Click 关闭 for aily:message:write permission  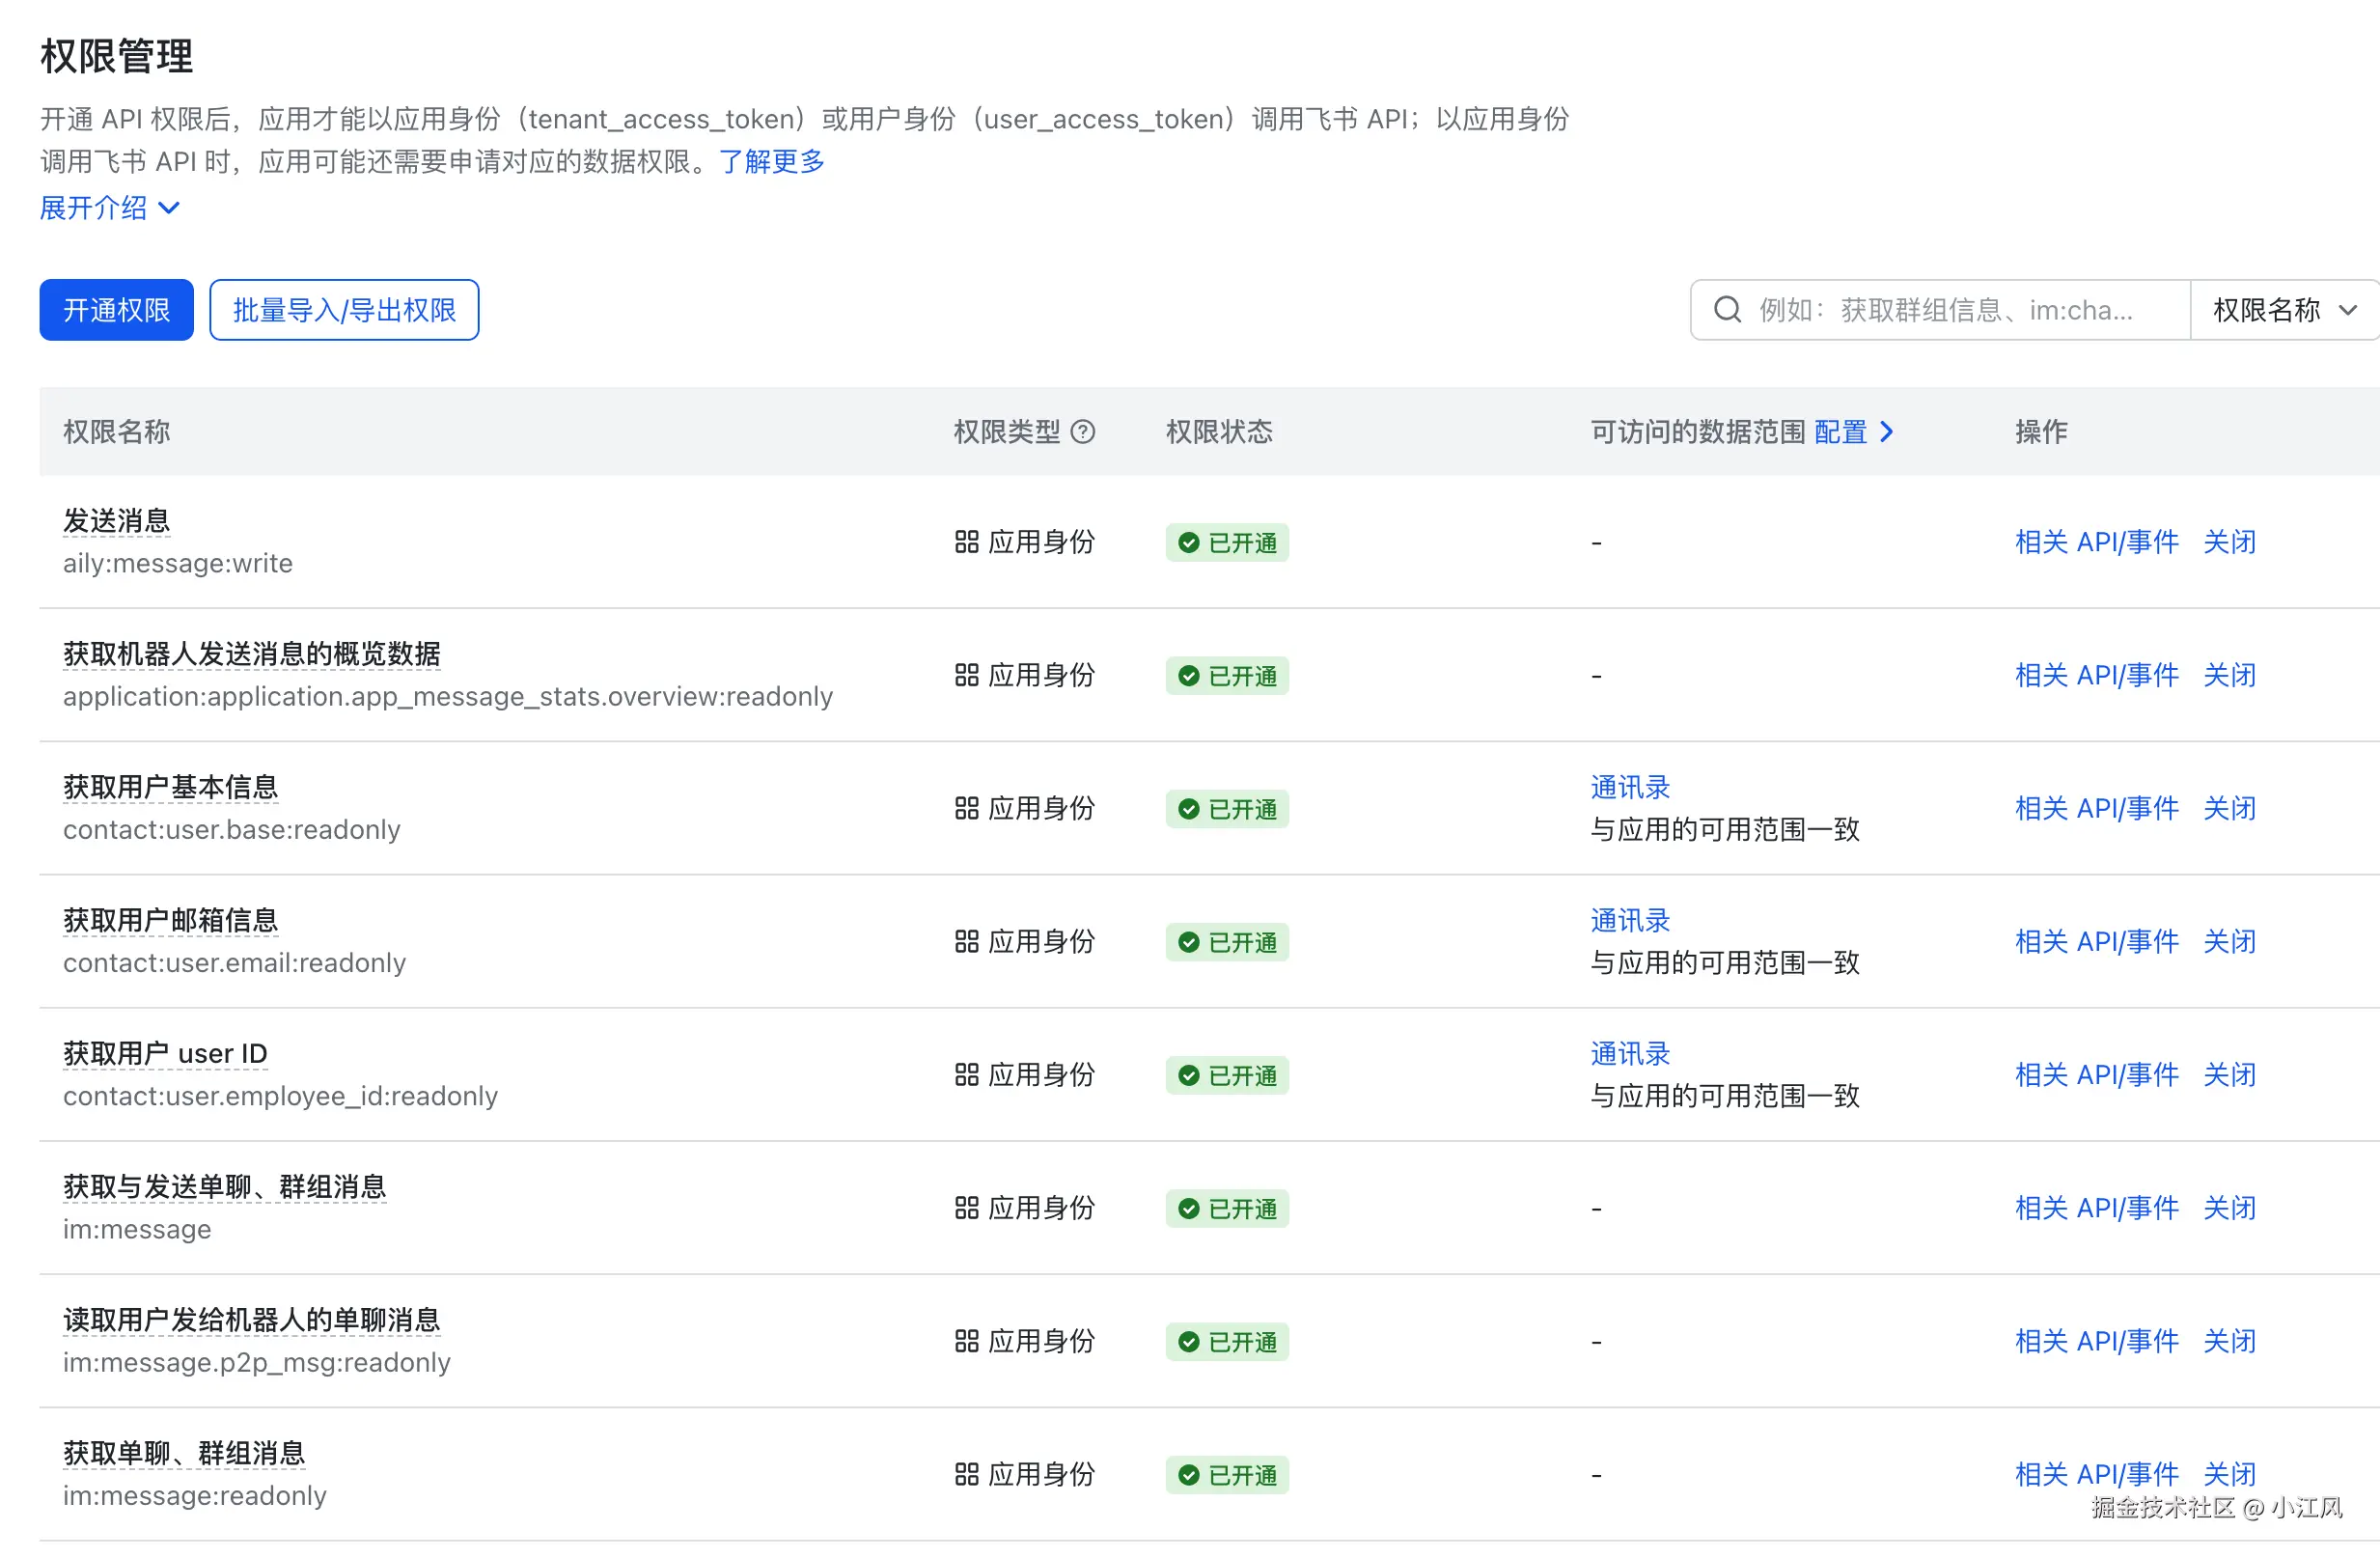[x=2229, y=542]
